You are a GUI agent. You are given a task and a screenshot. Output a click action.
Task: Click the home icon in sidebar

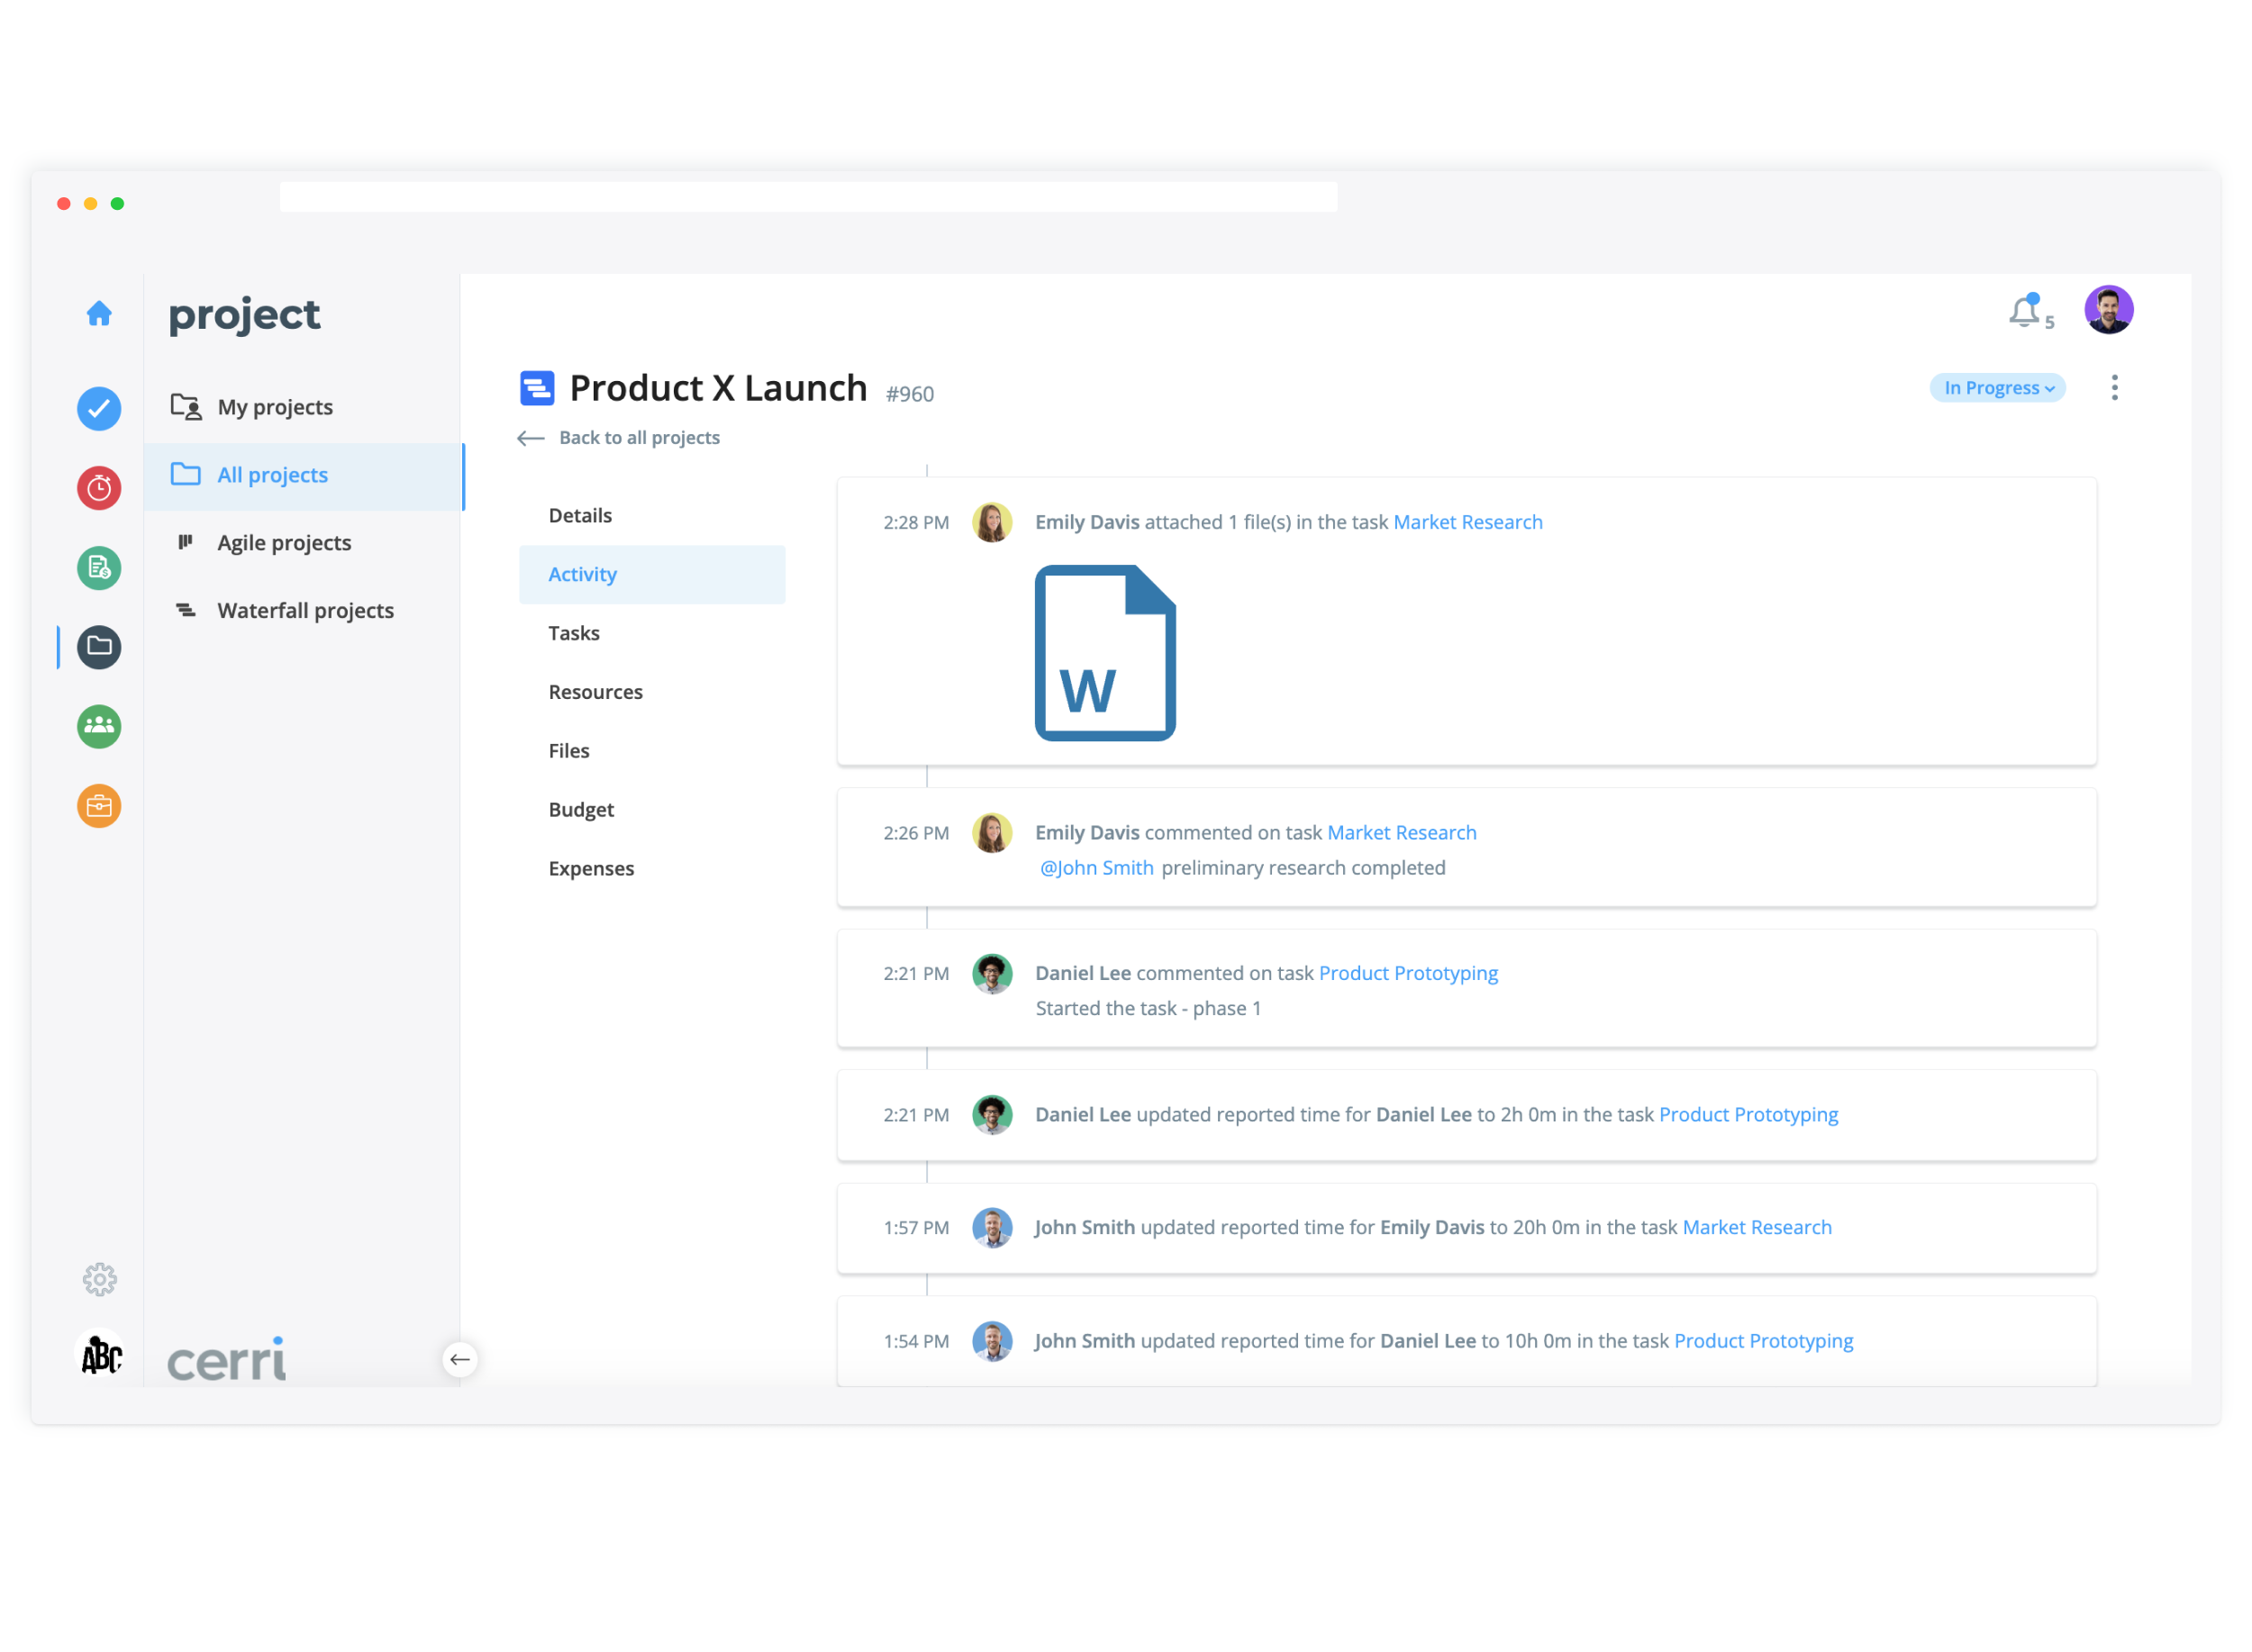(99, 314)
